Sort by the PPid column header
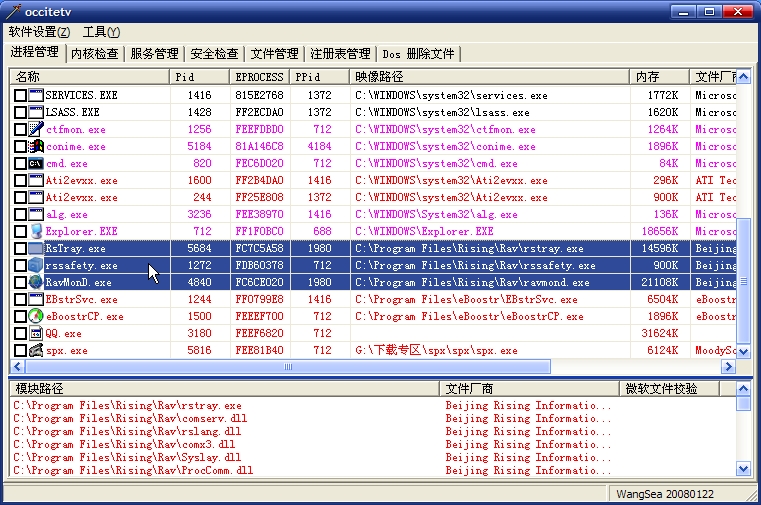This screenshot has height=505, width=761. (320, 77)
